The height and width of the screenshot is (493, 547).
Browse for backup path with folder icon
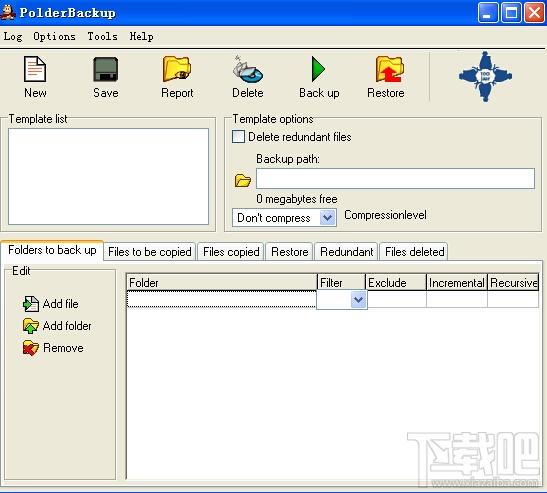243,180
